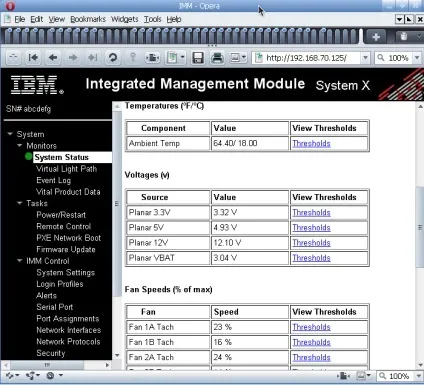The height and width of the screenshot is (385, 424).
Task: Open Firmware Update task
Action: pos(66,249)
